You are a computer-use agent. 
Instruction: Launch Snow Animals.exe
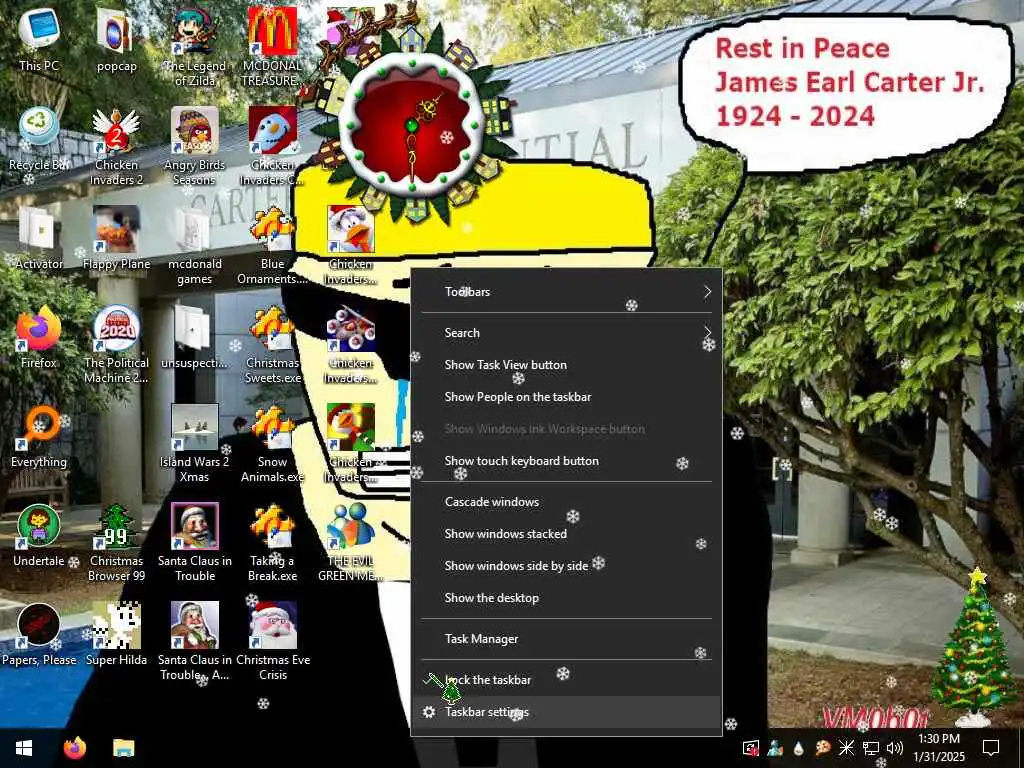click(x=272, y=442)
